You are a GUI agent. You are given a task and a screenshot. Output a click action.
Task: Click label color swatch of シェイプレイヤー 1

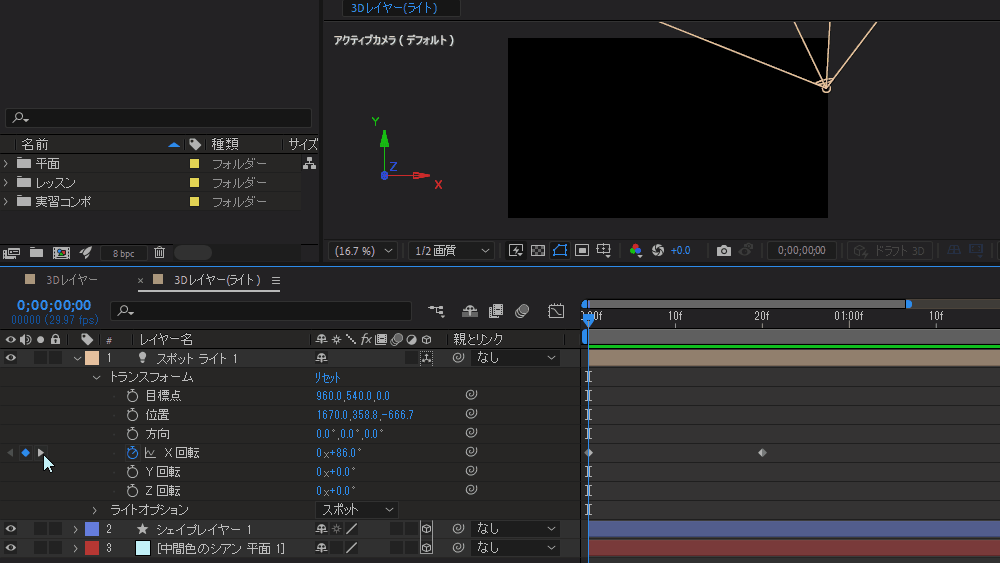(x=92, y=529)
